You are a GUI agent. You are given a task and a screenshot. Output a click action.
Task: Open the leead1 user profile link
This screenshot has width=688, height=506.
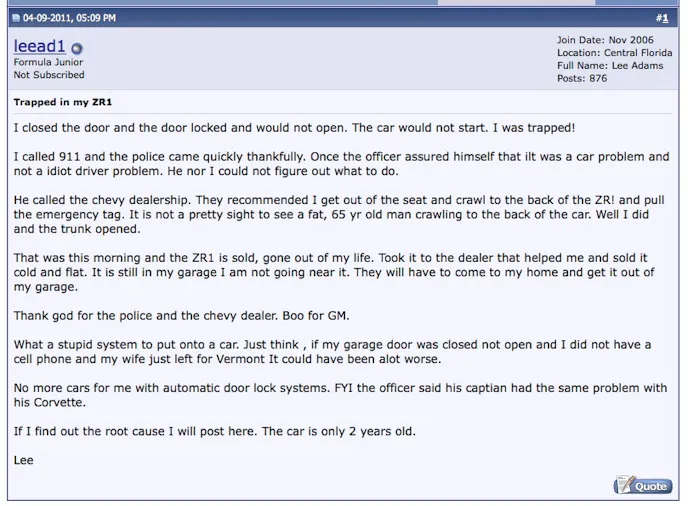click(x=39, y=46)
